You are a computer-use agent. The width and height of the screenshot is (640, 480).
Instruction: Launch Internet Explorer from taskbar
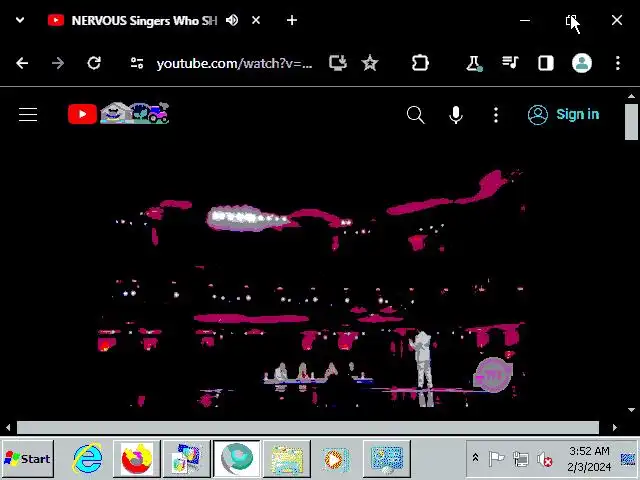click(87, 459)
